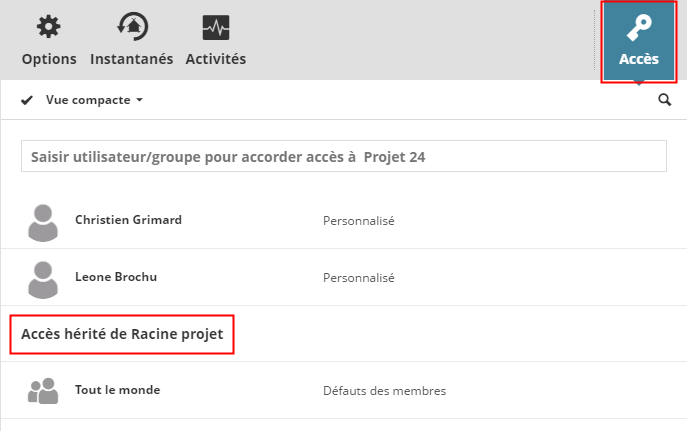Click the search magnifier icon
Viewport: 687px width, 431px height.
(665, 100)
